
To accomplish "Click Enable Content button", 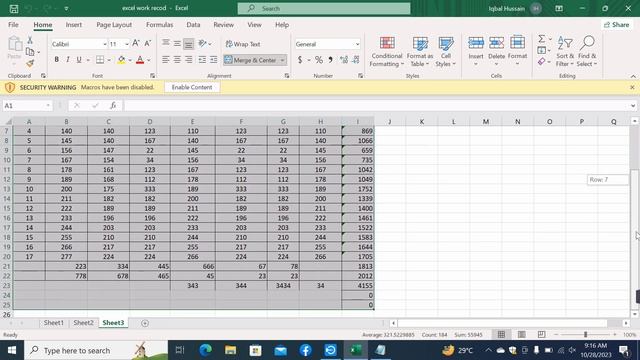I will tap(192, 87).
